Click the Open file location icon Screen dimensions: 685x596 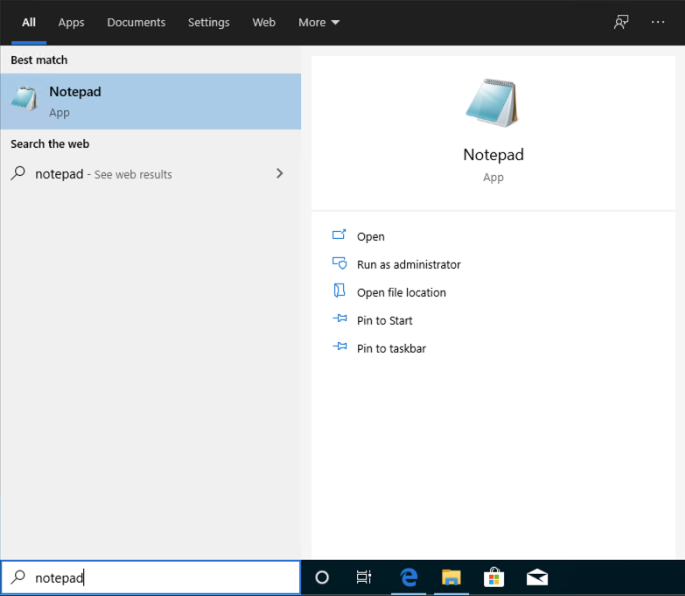coord(339,291)
